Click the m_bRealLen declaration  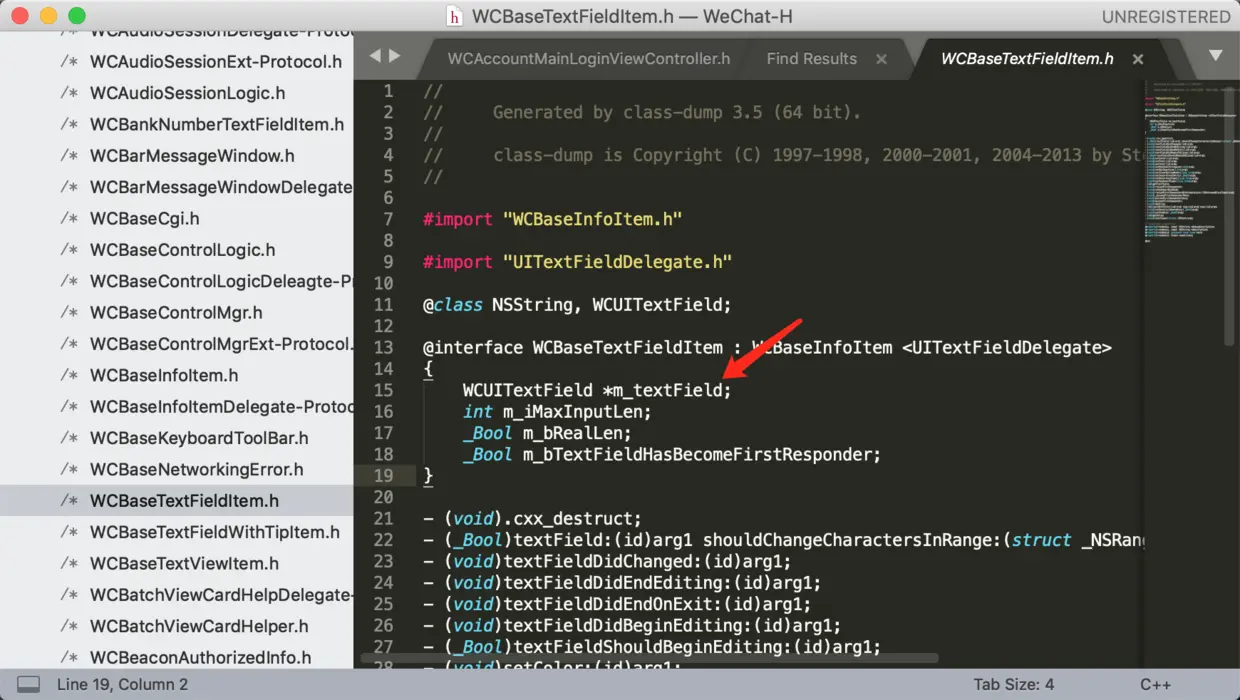[547, 433]
